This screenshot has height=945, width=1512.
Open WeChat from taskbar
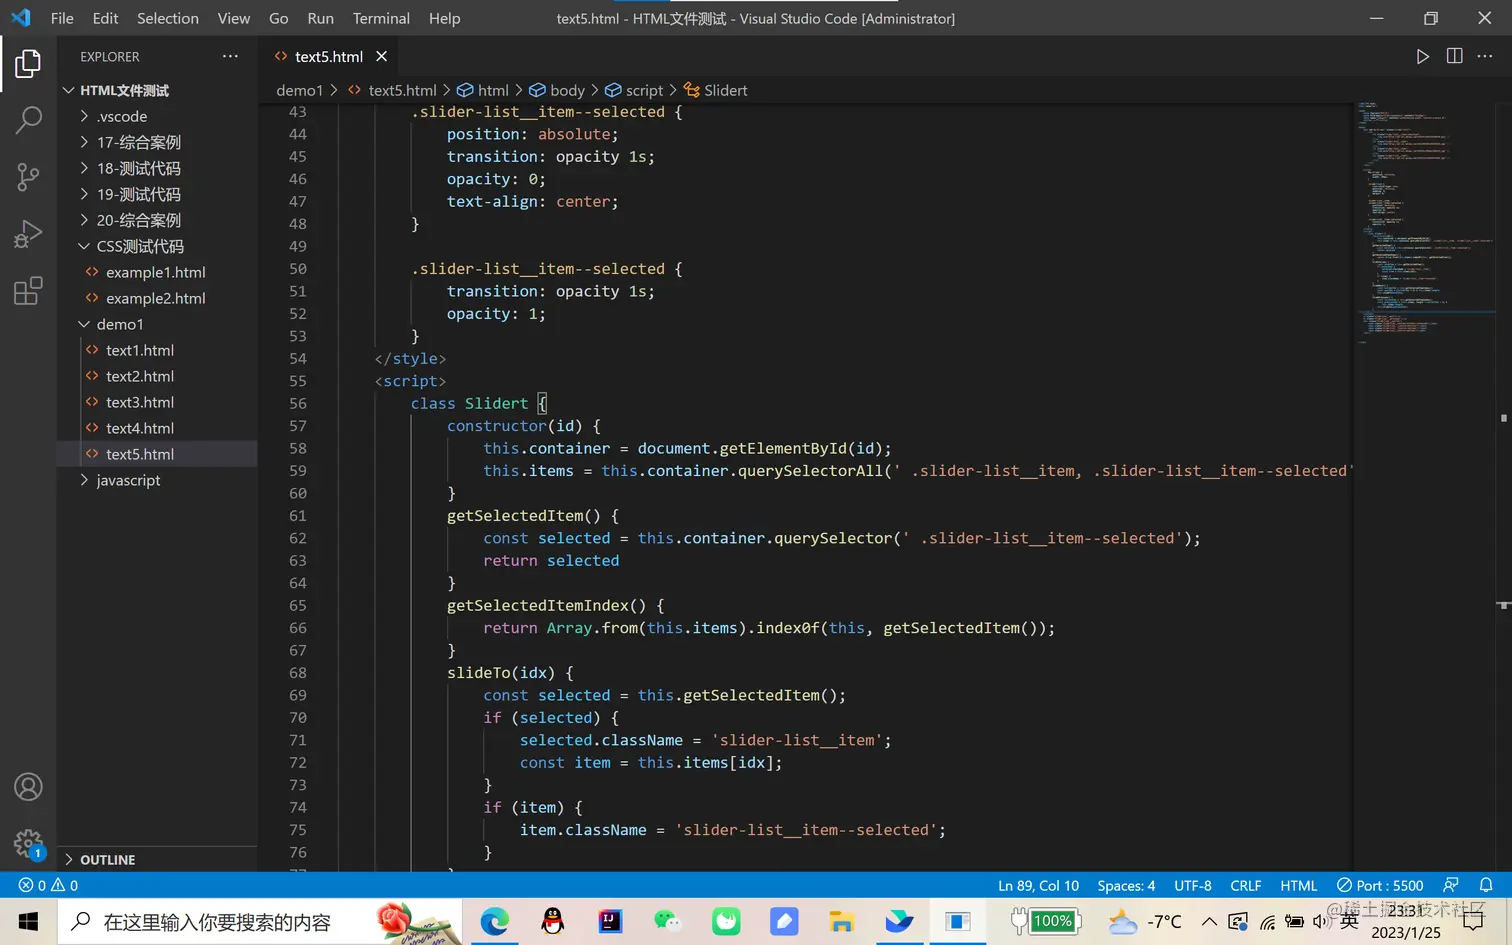[668, 922]
